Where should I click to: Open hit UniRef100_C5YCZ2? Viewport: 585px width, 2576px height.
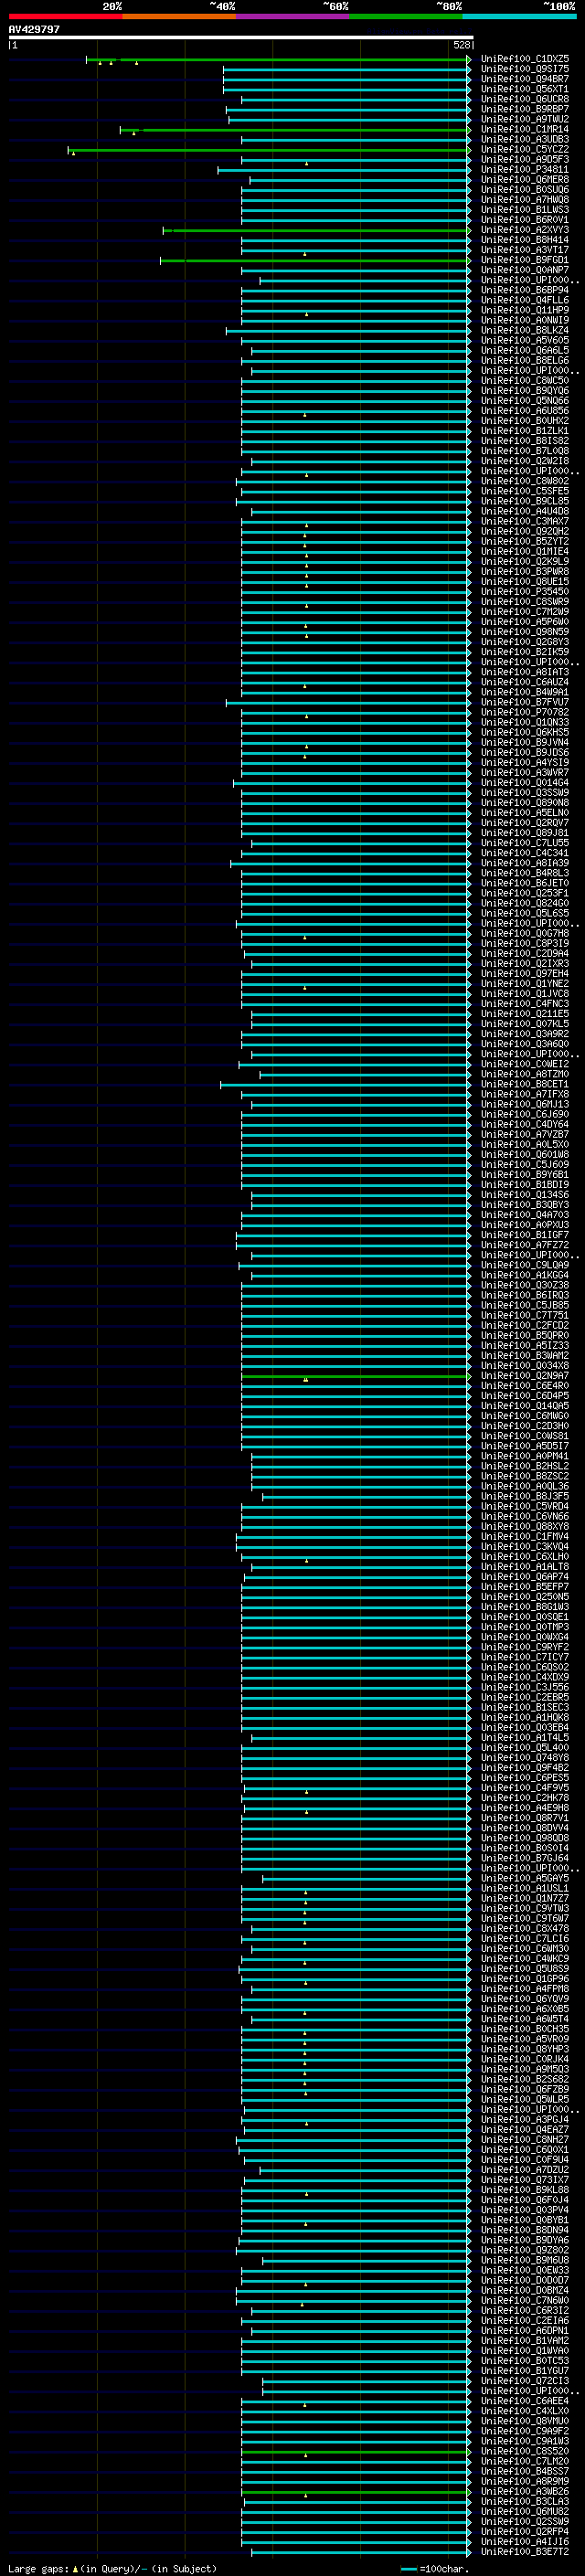point(525,150)
